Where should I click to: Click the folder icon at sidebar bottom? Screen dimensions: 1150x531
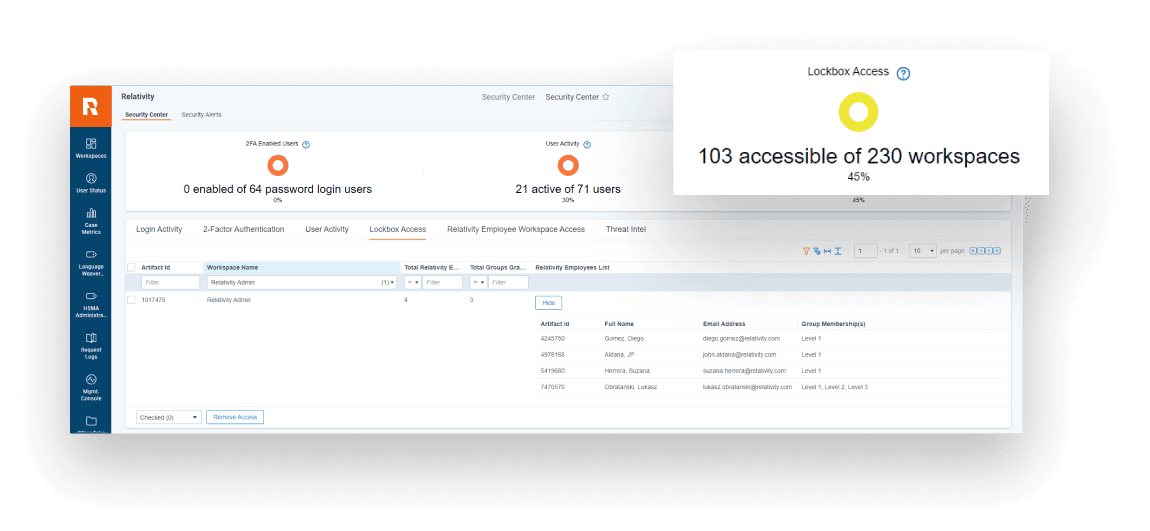(x=91, y=422)
